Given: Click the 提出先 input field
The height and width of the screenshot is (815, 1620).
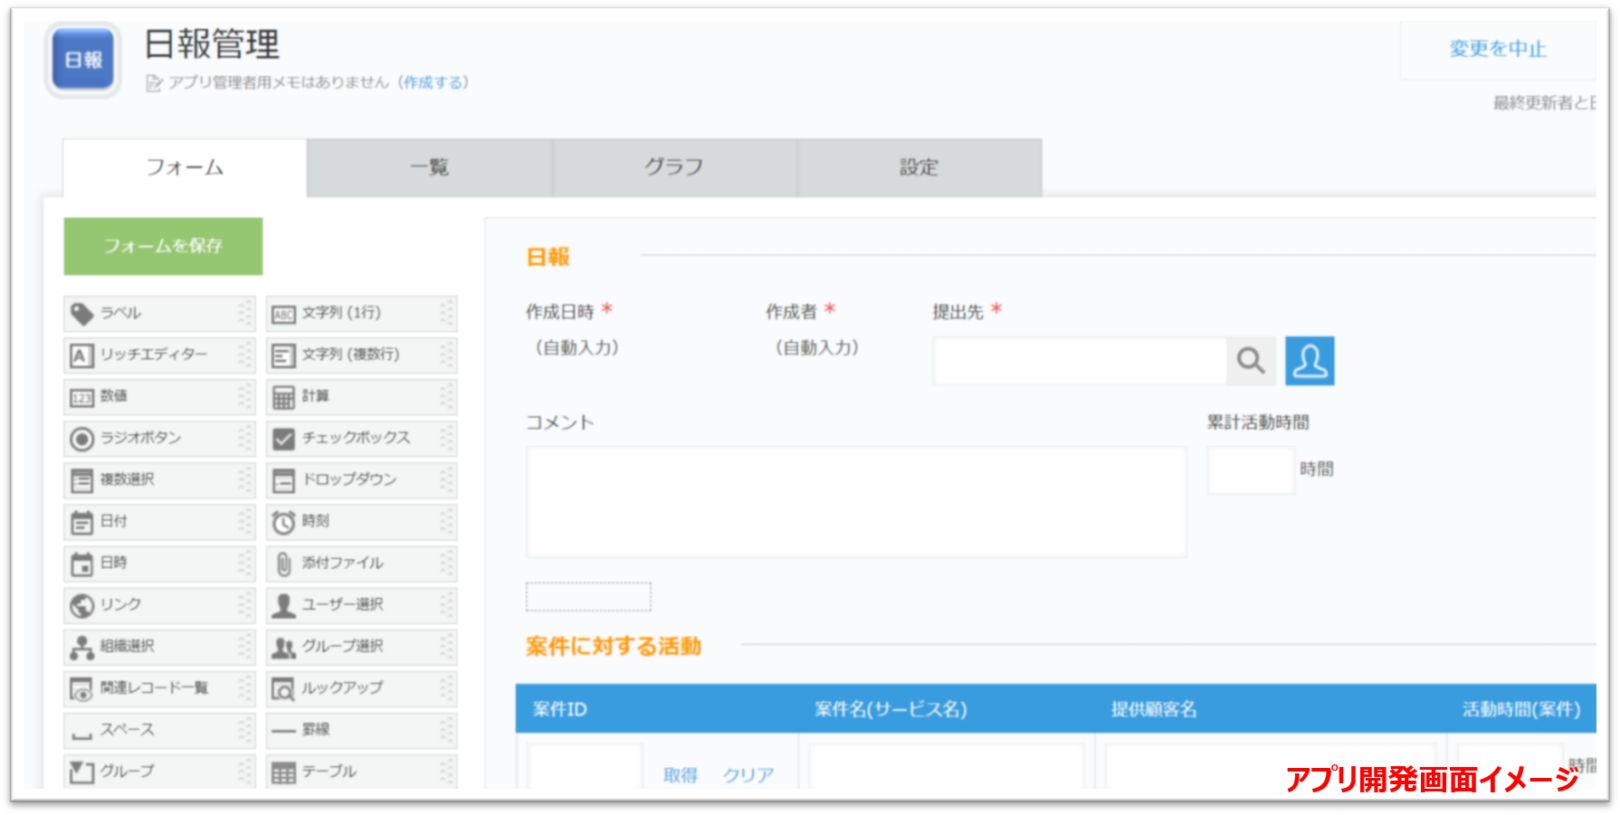Looking at the screenshot, I should 1080,361.
